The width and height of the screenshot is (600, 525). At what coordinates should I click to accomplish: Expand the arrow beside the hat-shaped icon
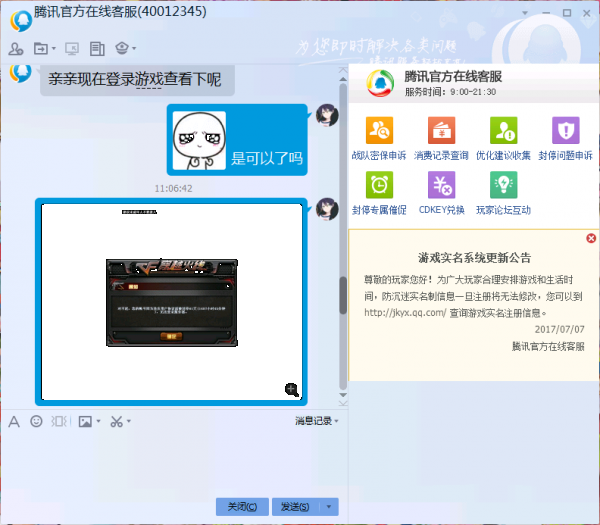pos(134,48)
